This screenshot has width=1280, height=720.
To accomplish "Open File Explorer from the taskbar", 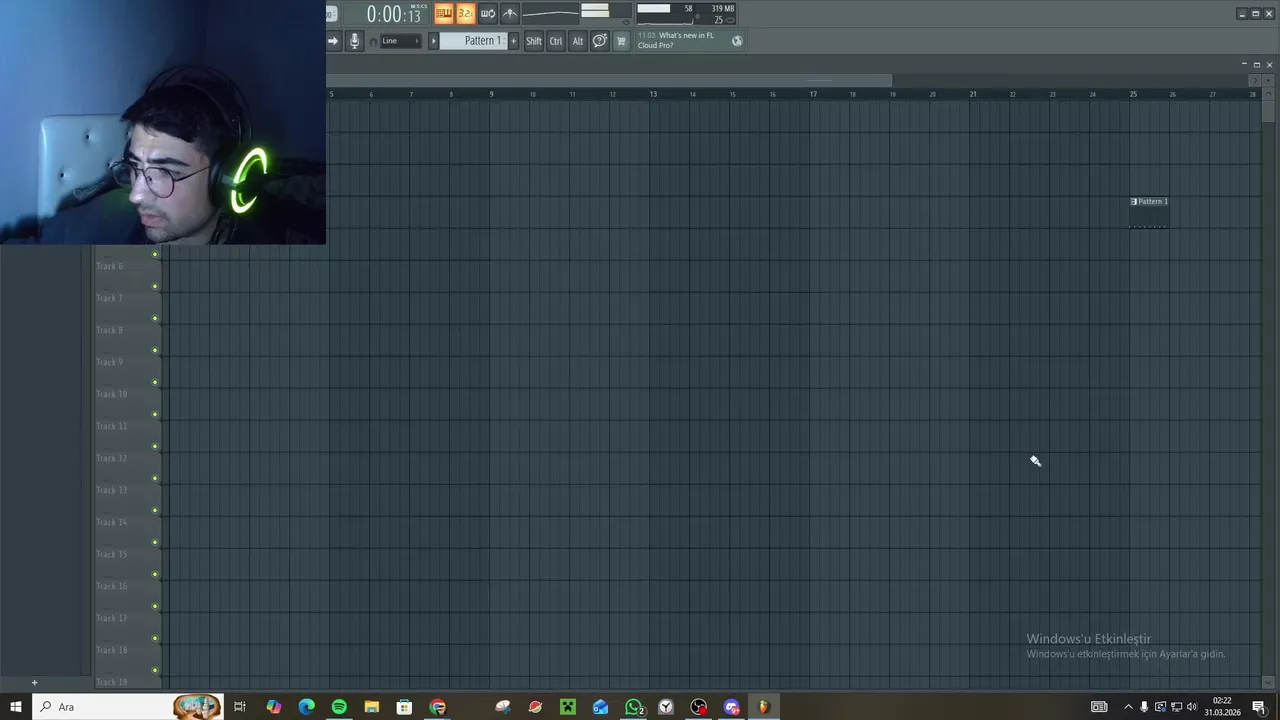I will 371,707.
